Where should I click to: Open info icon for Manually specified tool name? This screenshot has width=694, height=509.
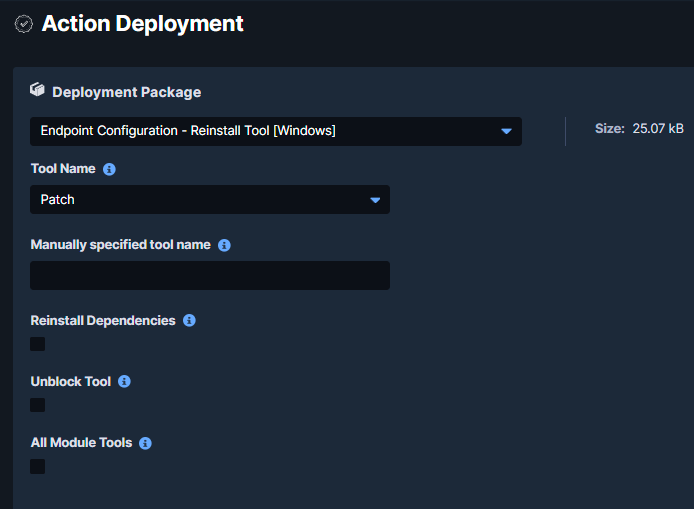click(x=224, y=245)
